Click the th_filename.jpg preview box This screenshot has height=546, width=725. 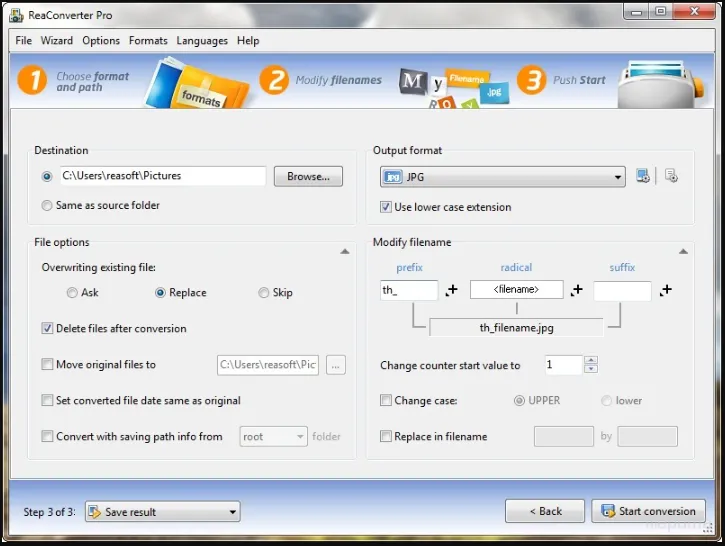pos(516,328)
